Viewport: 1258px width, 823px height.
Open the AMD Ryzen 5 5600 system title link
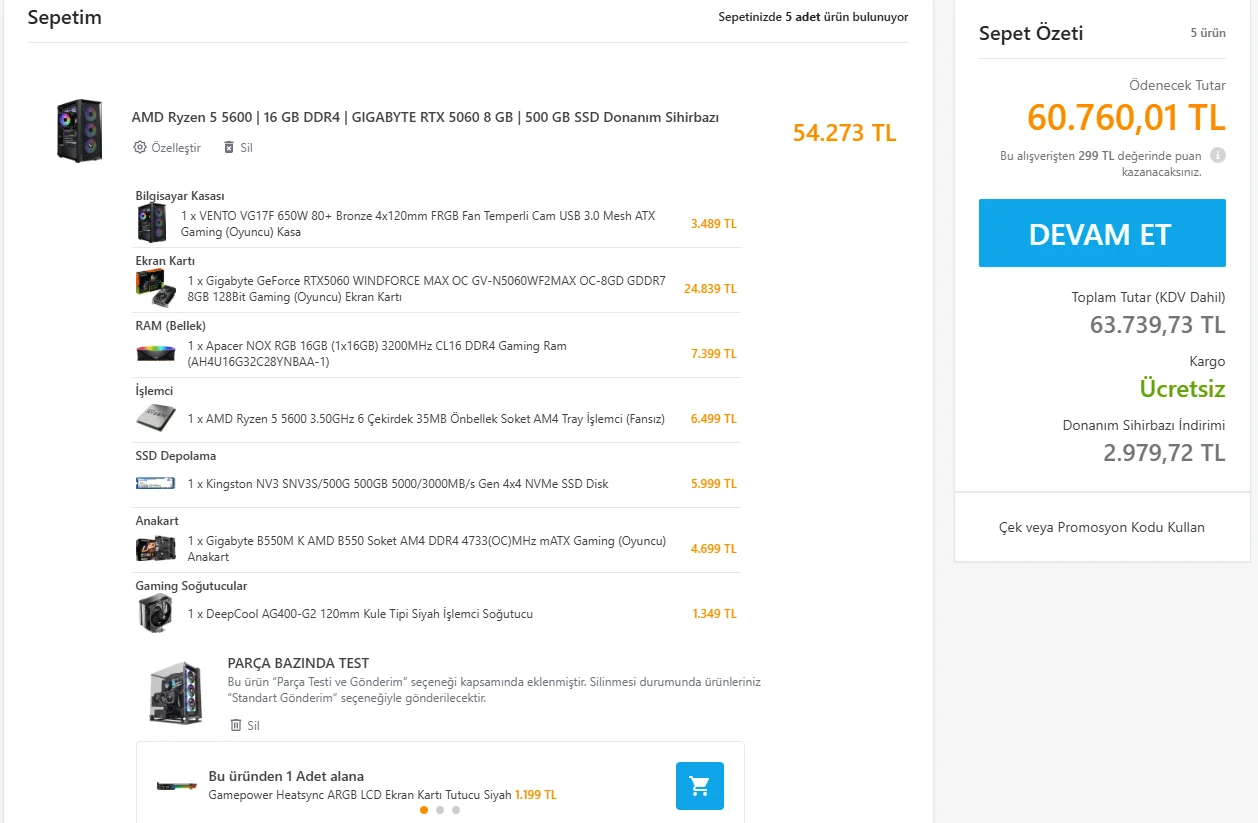point(425,117)
